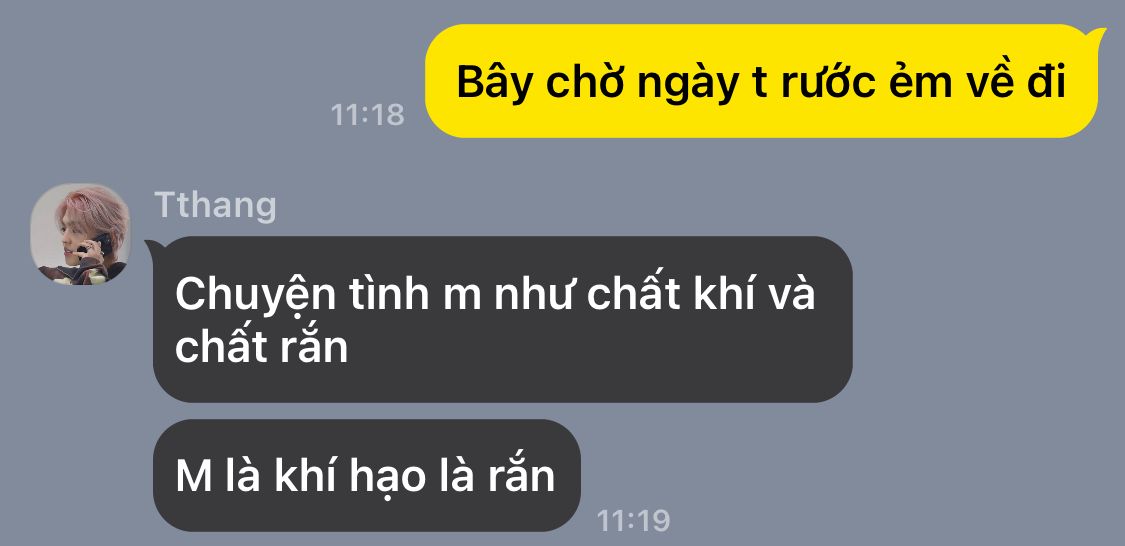1125x546 pixels.
Task: Click 'về đi' at the yellow bubble's end
Action: [x=1015, y=83]
